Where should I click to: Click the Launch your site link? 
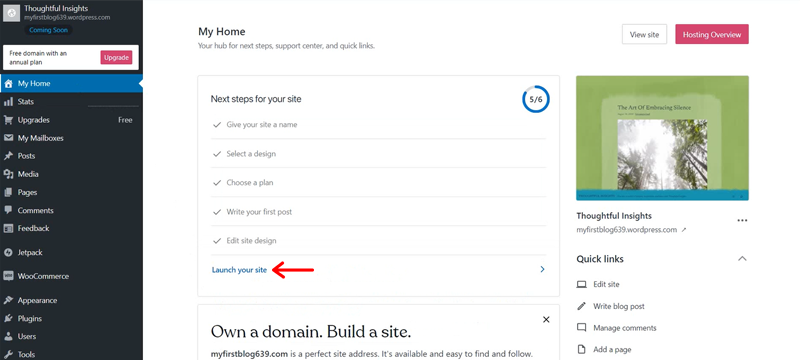[239, 270]
